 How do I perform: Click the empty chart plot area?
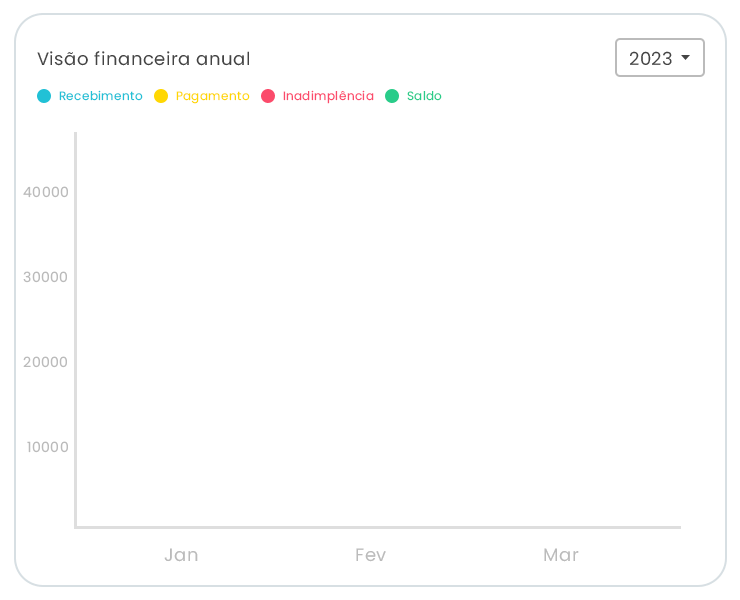click(x=378, y=330)
